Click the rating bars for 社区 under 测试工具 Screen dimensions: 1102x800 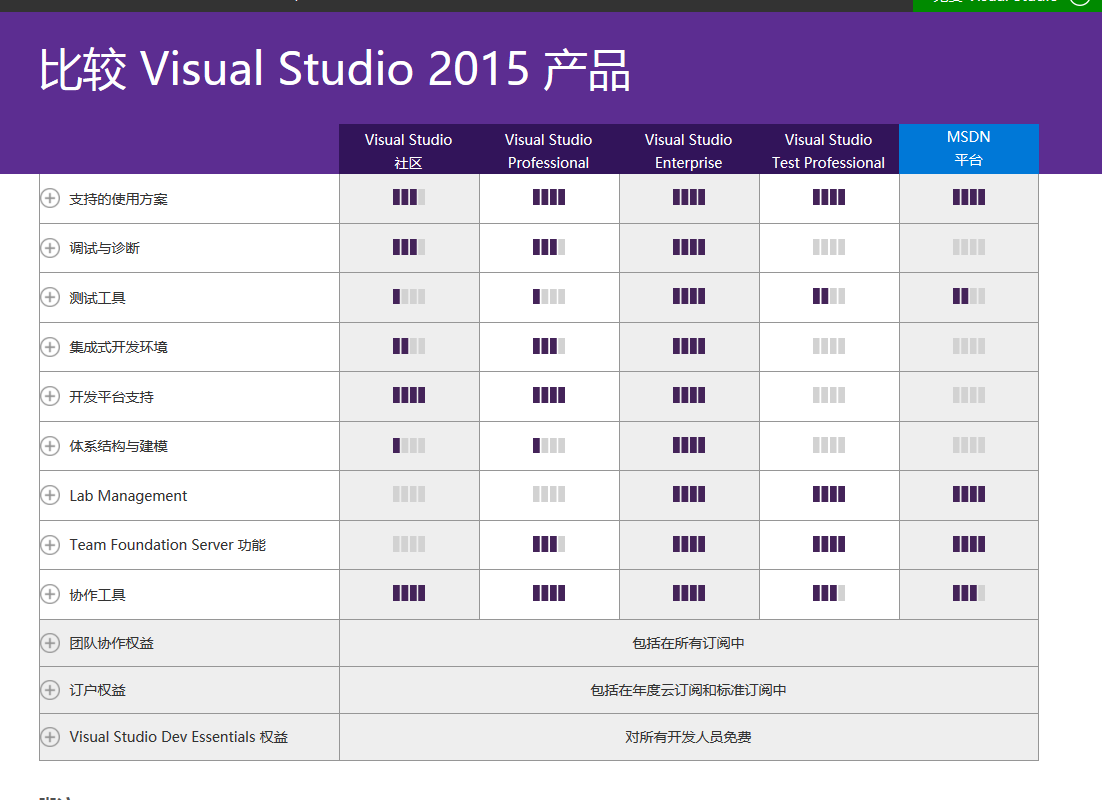pyautogui.click(x=409, y=296)
